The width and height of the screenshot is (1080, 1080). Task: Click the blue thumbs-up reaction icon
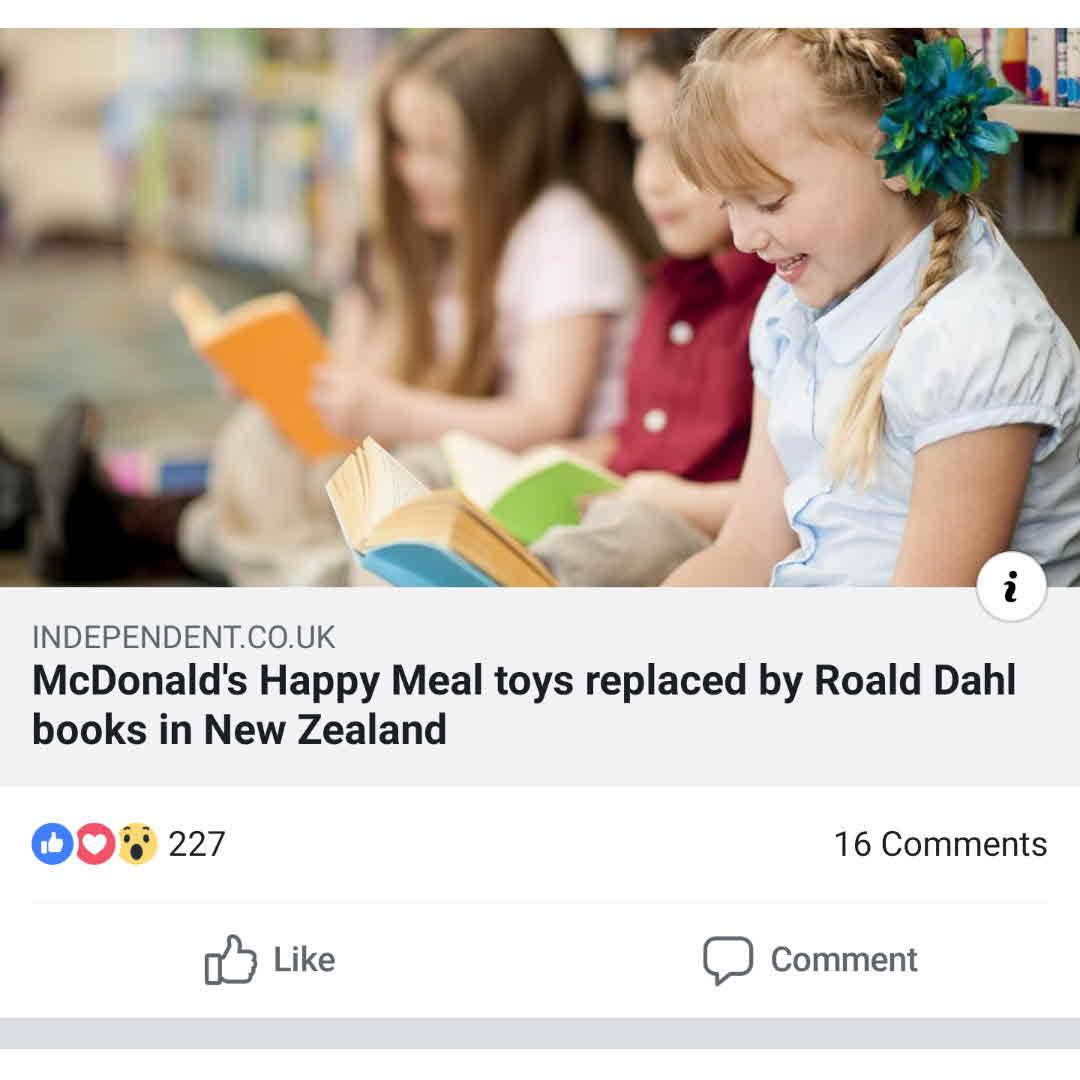tap(52, 844)
